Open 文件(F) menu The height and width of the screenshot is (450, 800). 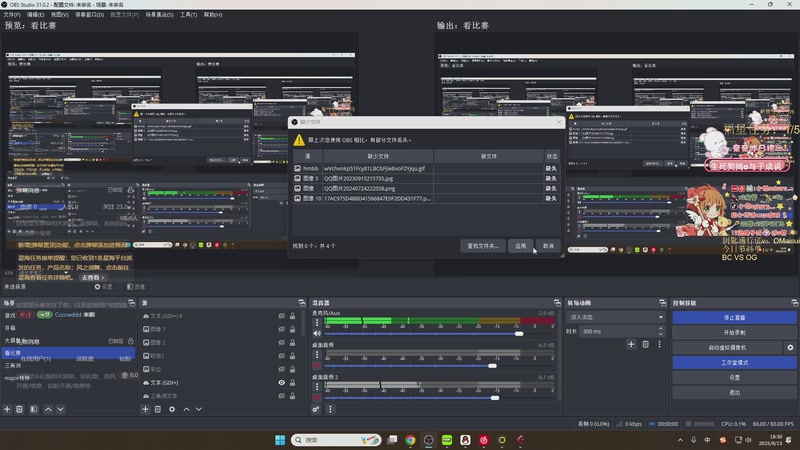[x=12, y=15]
